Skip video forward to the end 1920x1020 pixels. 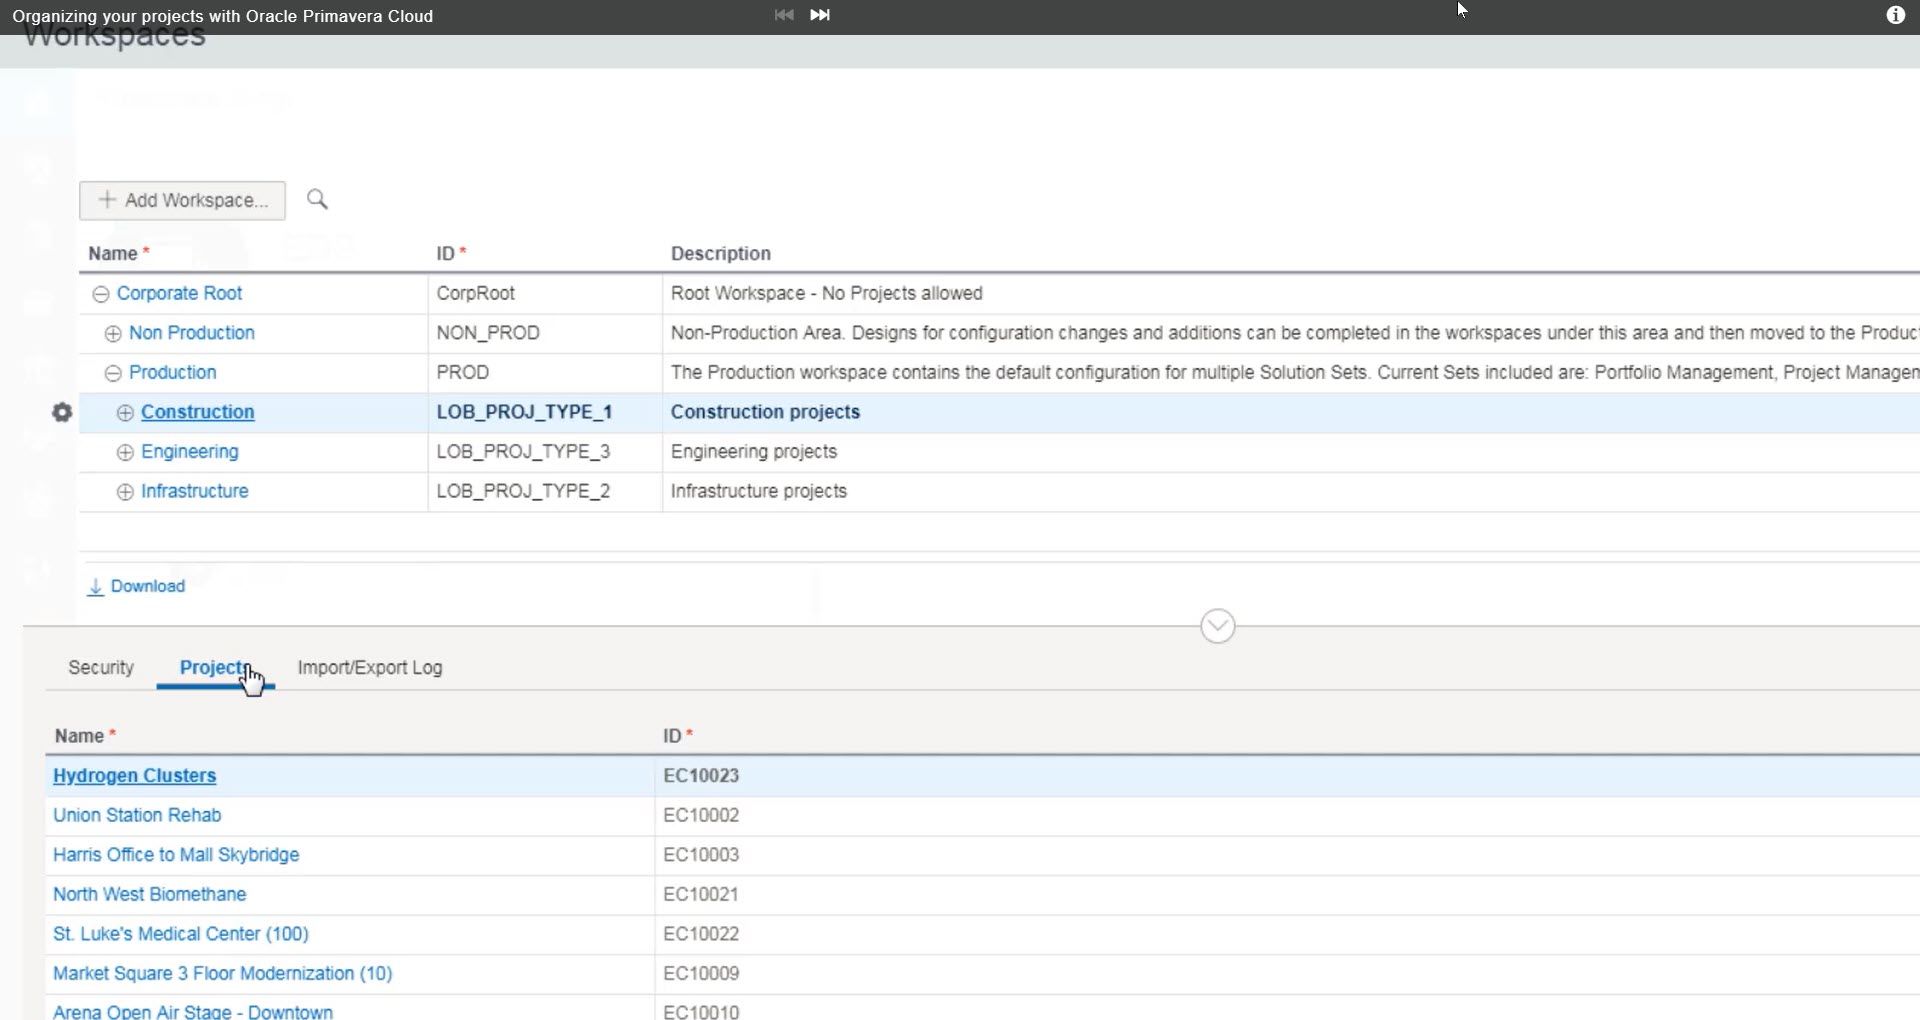819,15
